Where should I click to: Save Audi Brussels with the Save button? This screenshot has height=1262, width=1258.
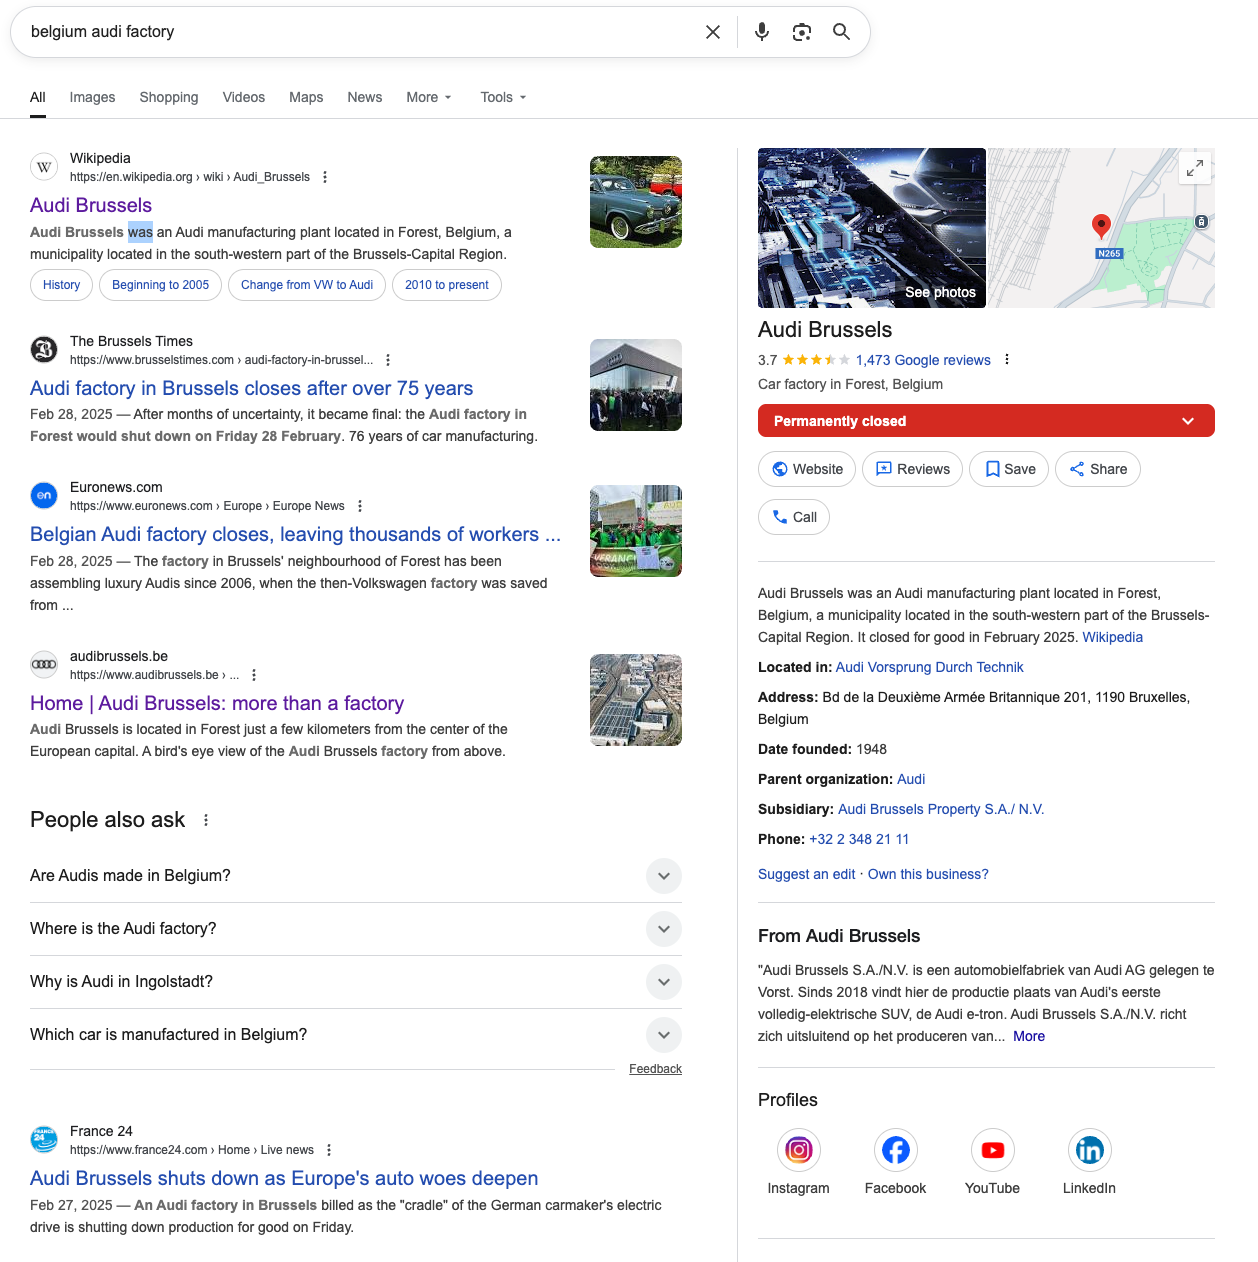[1009, 469]
